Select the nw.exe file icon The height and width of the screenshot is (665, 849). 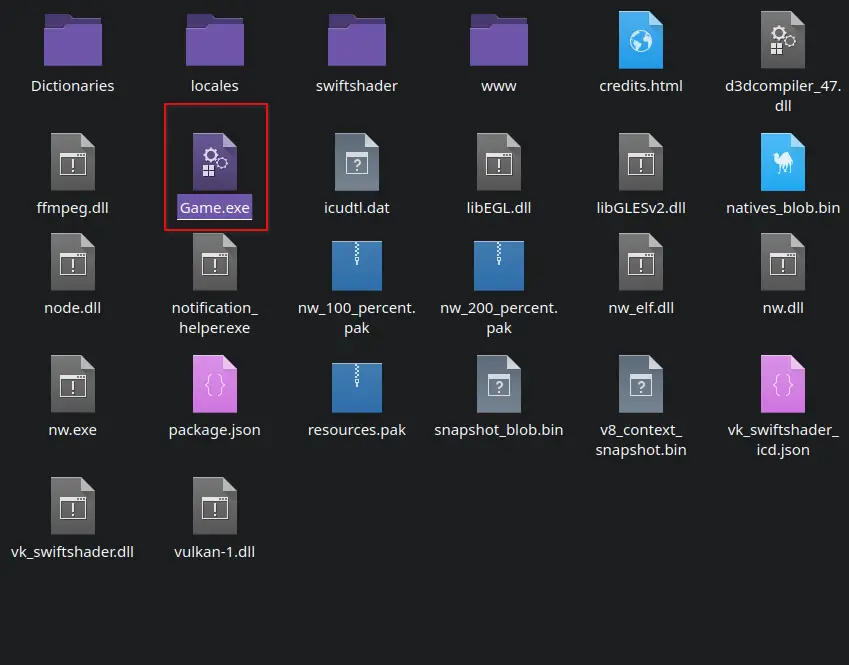pos(73,384)
